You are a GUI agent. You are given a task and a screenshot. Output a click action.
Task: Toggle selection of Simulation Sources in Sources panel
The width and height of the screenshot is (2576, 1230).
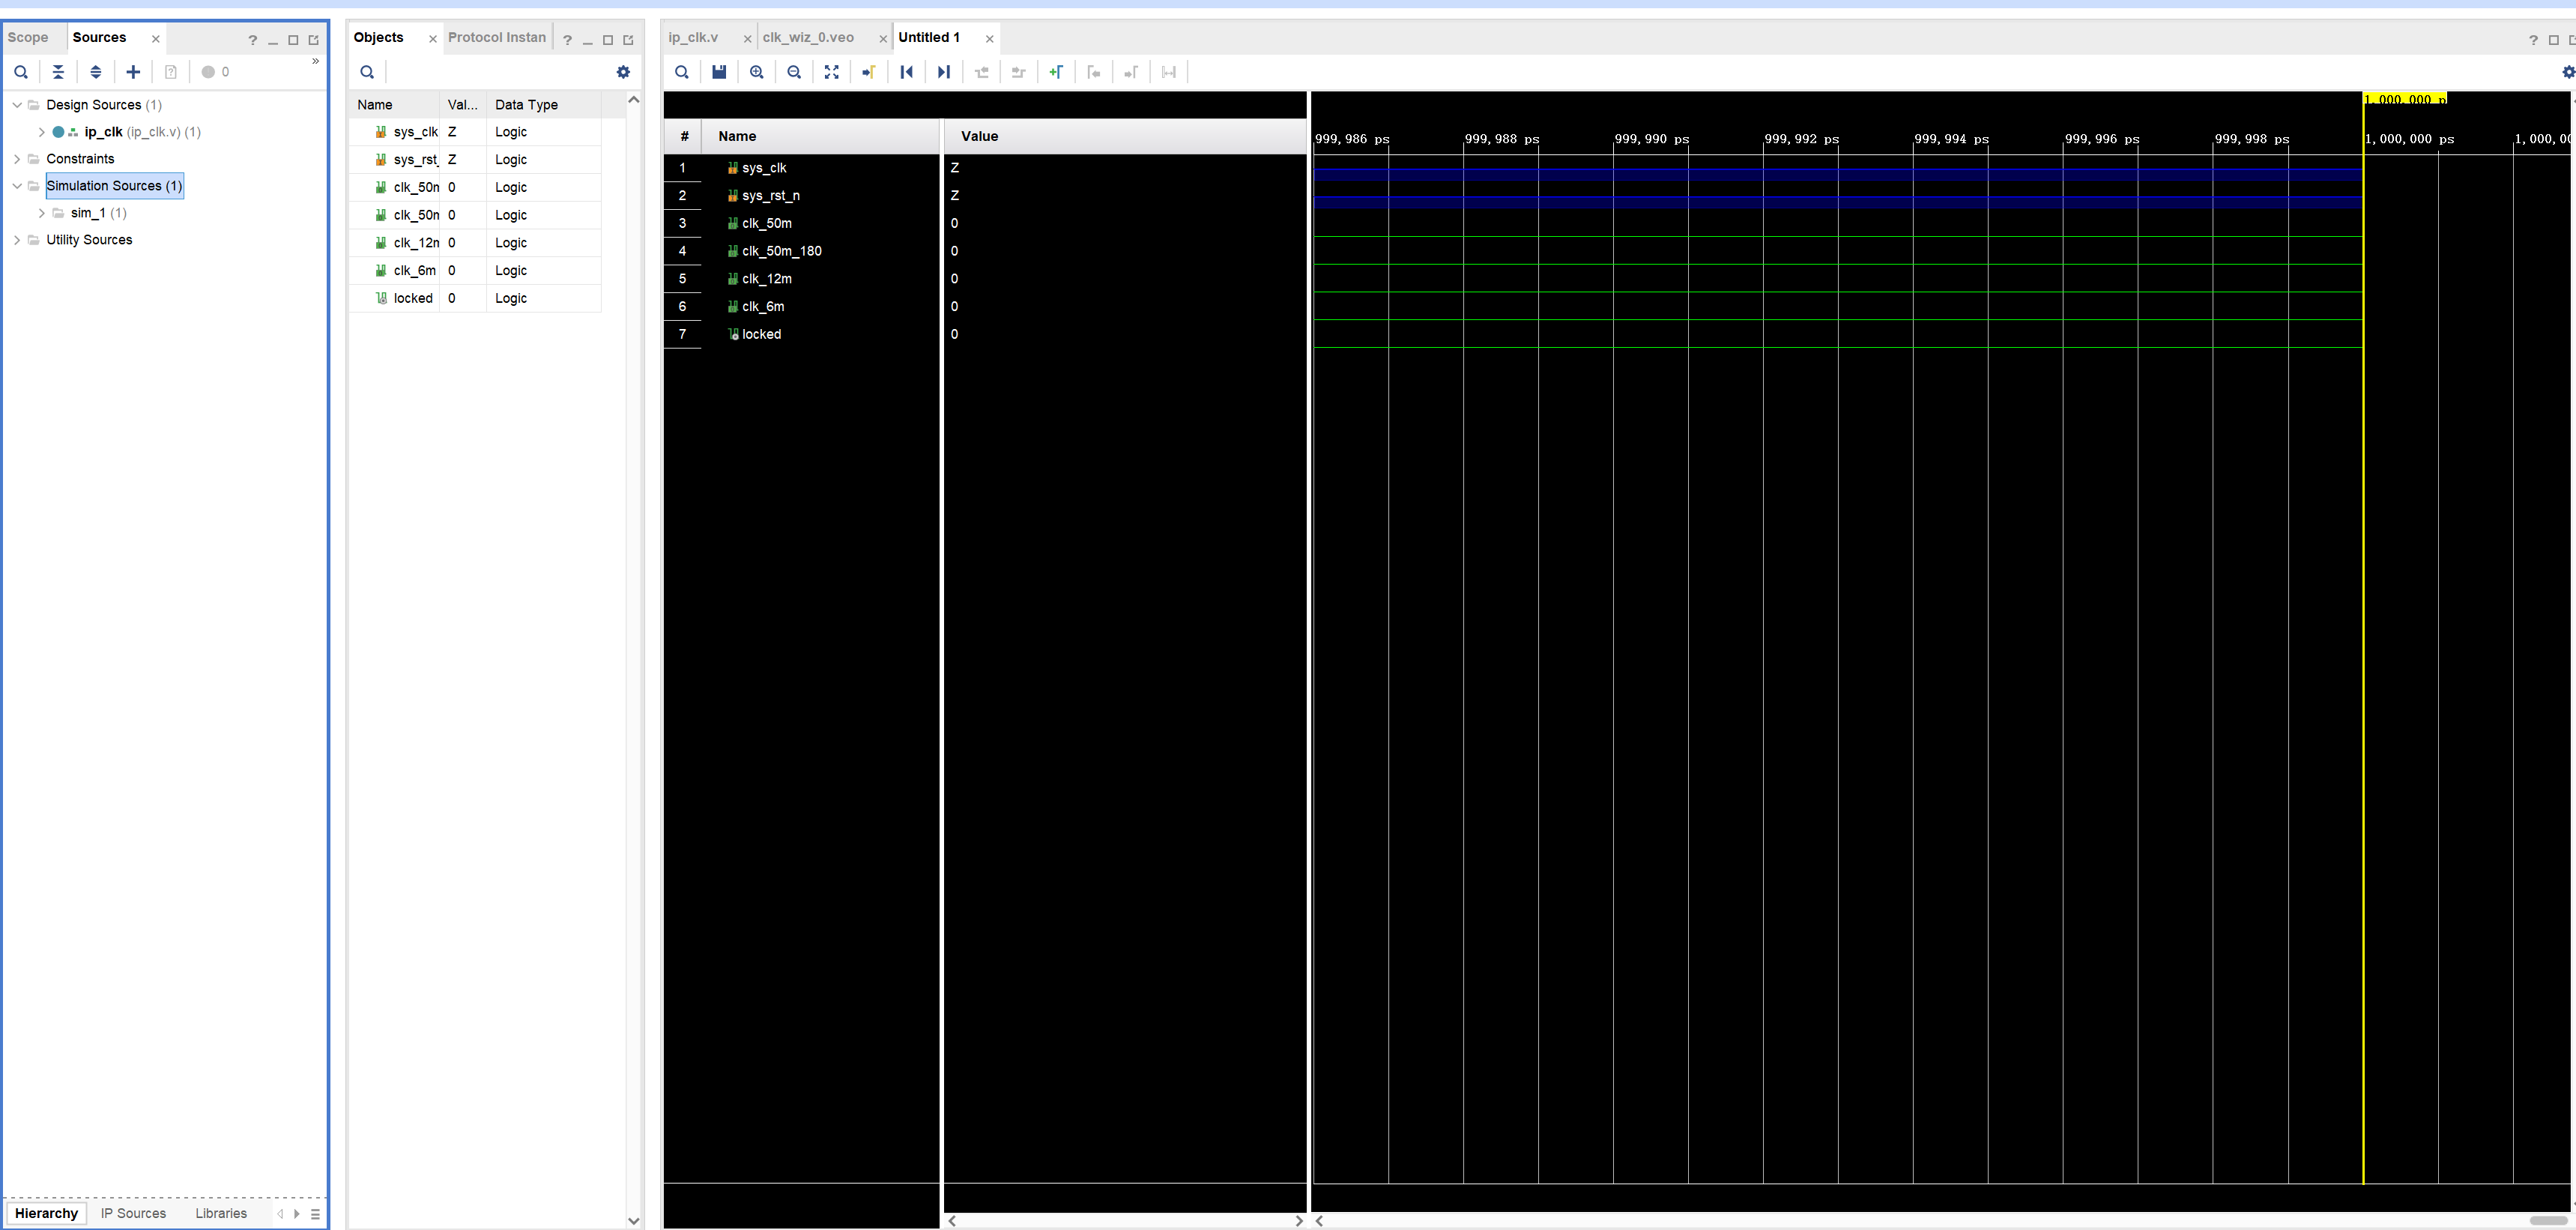(114, 186)
